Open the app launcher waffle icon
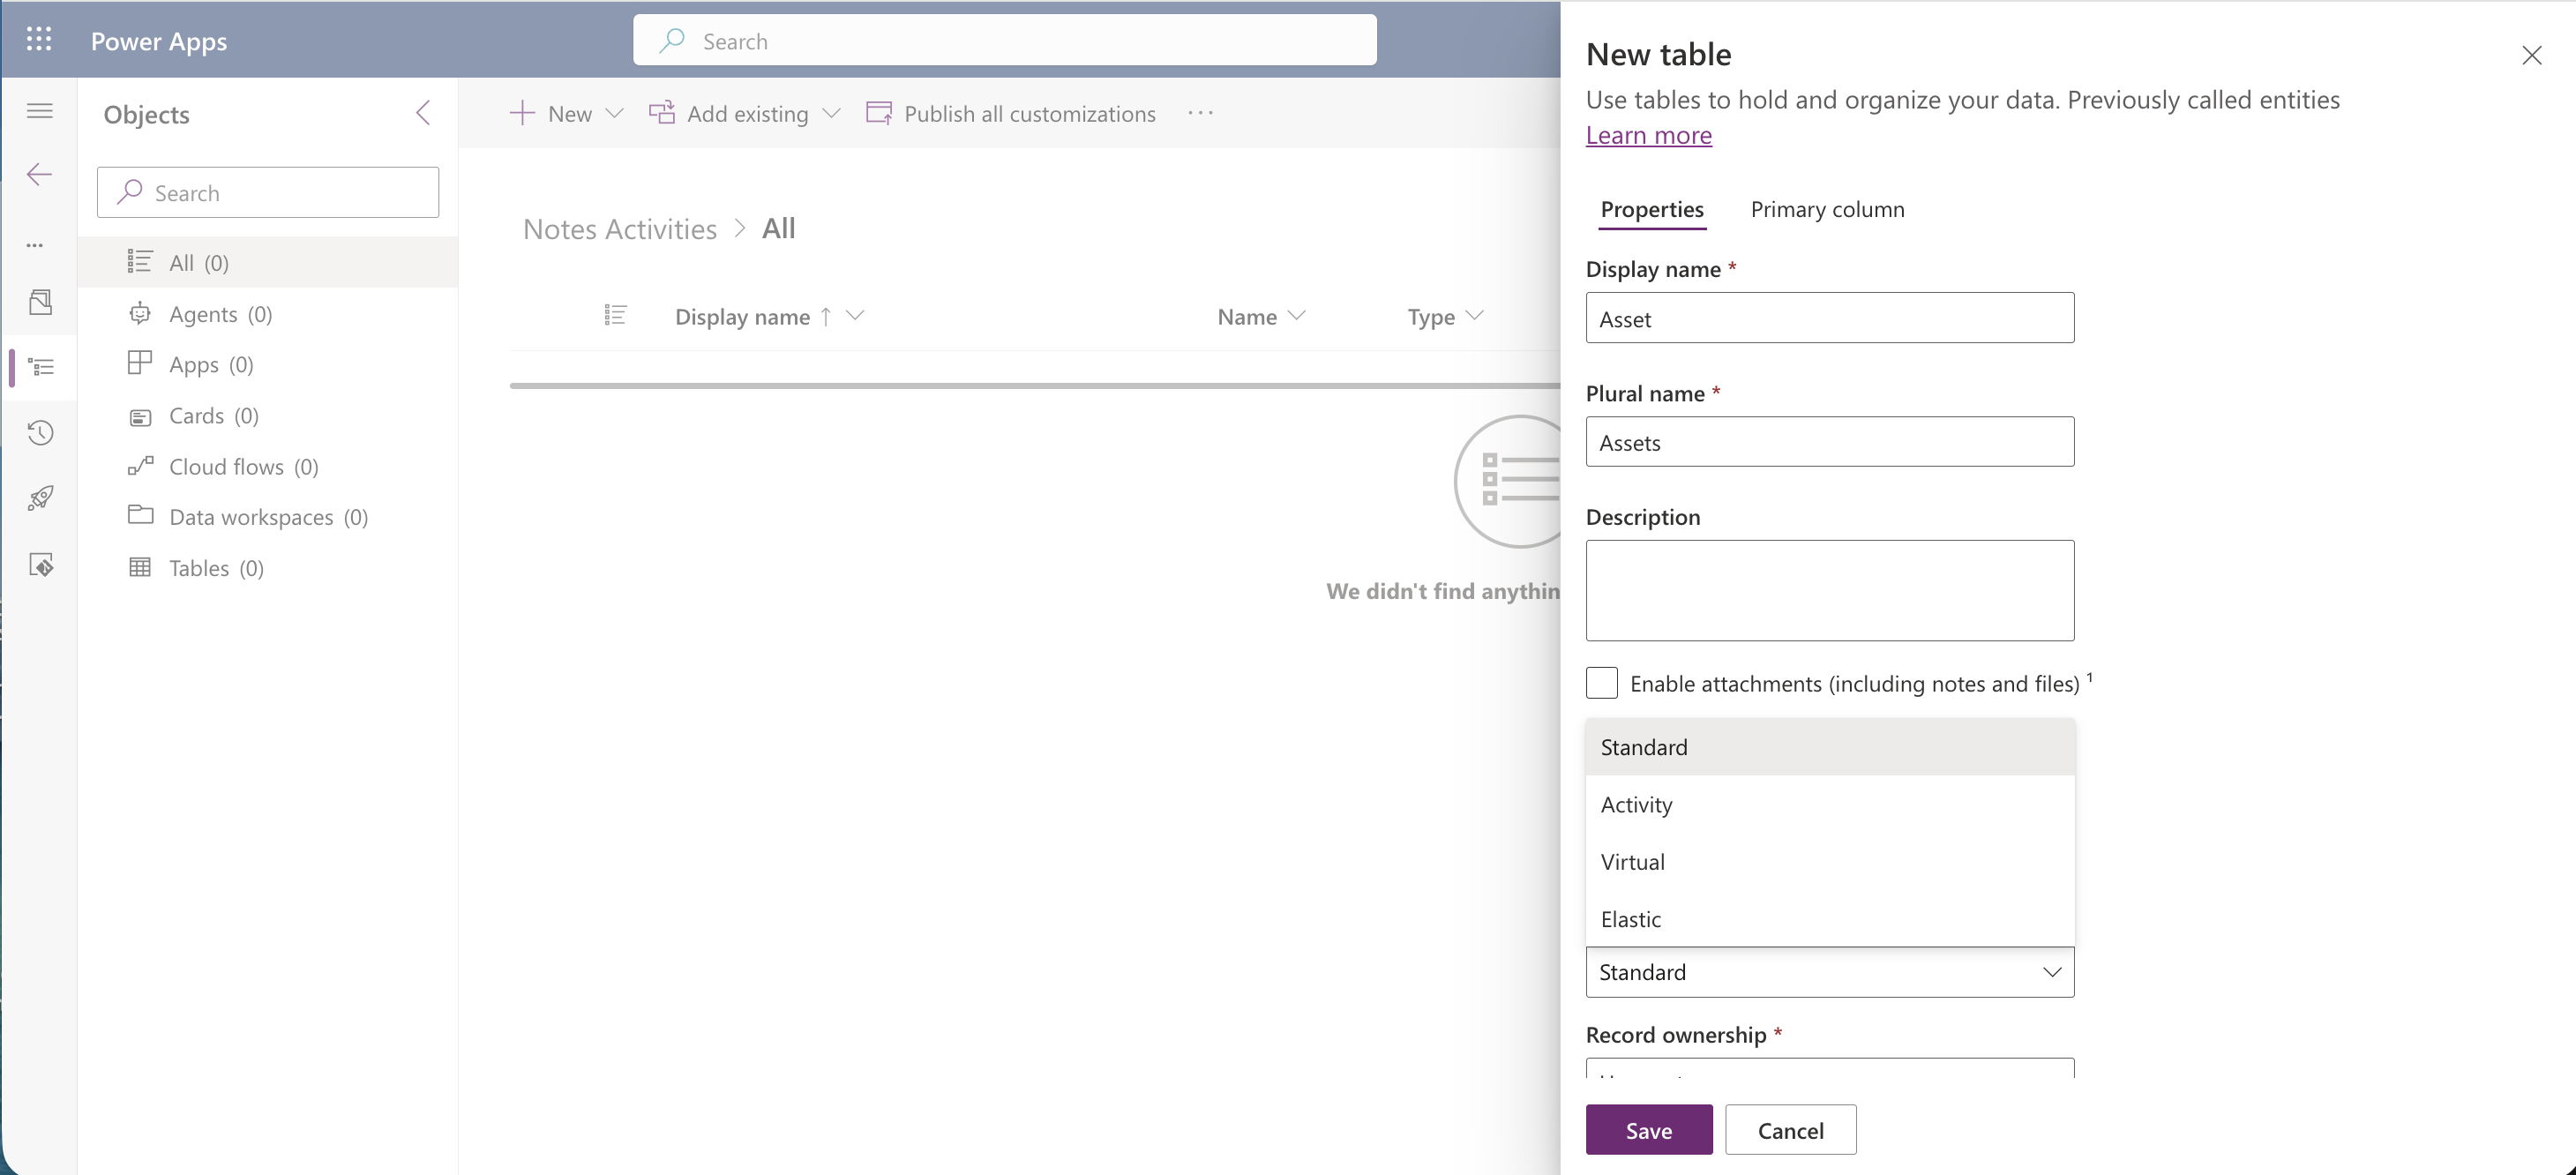2576x1175 pixels. tap(39, 39)
